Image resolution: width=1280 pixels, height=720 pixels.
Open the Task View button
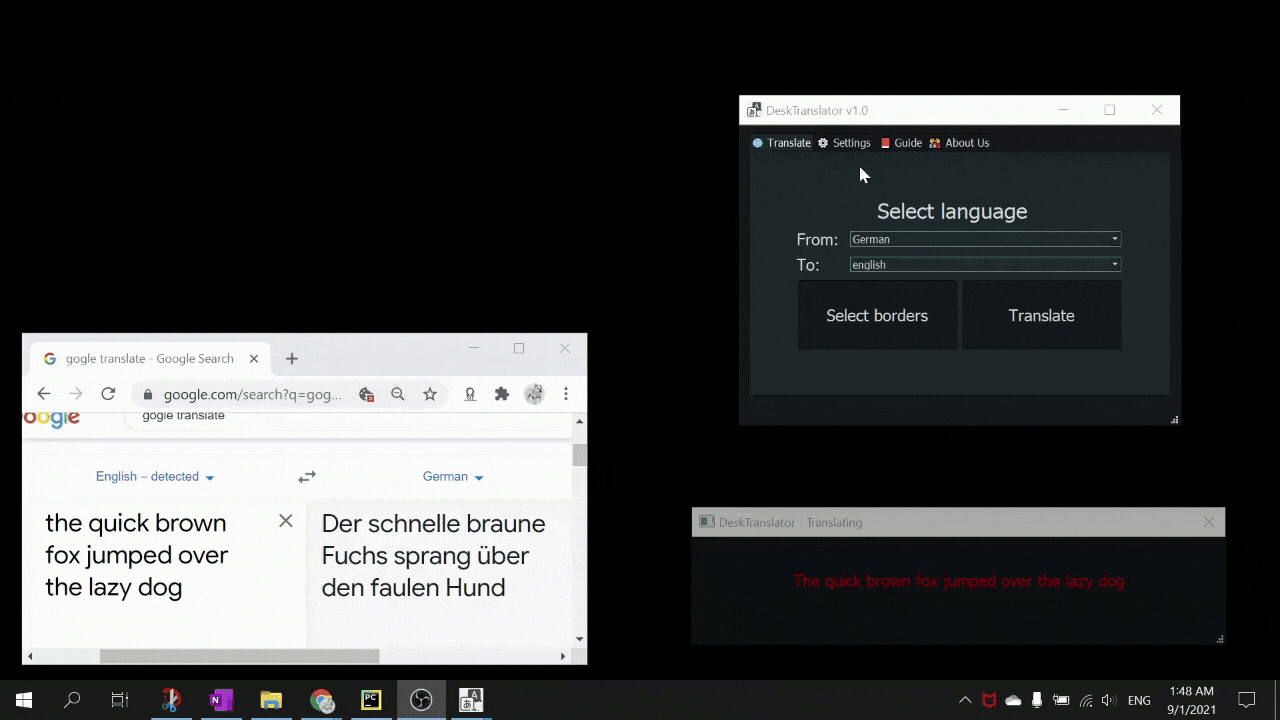point(120,700)
